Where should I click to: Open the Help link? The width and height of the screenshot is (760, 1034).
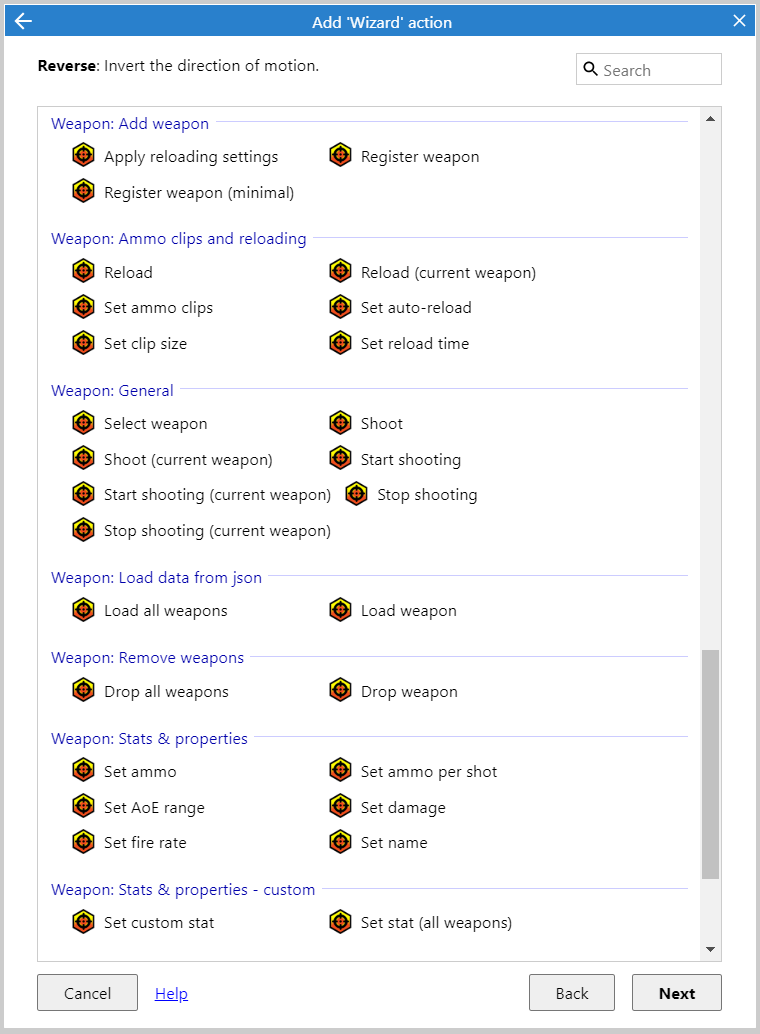[171, 993]
